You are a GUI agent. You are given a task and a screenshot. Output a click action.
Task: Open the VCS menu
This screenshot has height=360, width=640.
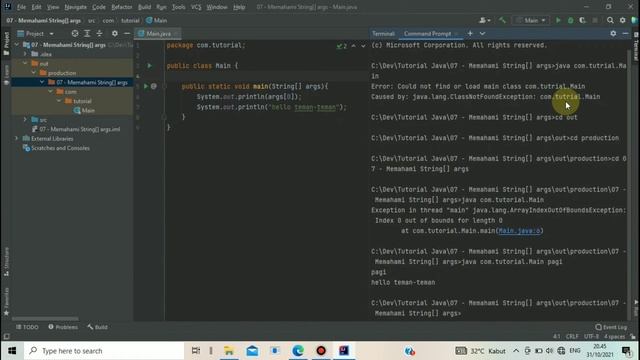(196, 7)
